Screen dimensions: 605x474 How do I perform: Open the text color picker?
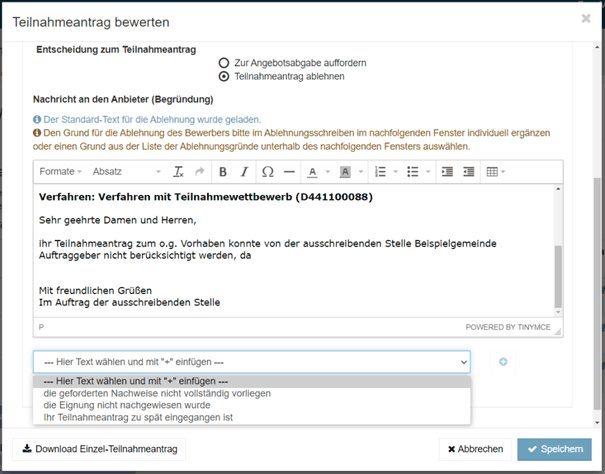tap(324, 172)
